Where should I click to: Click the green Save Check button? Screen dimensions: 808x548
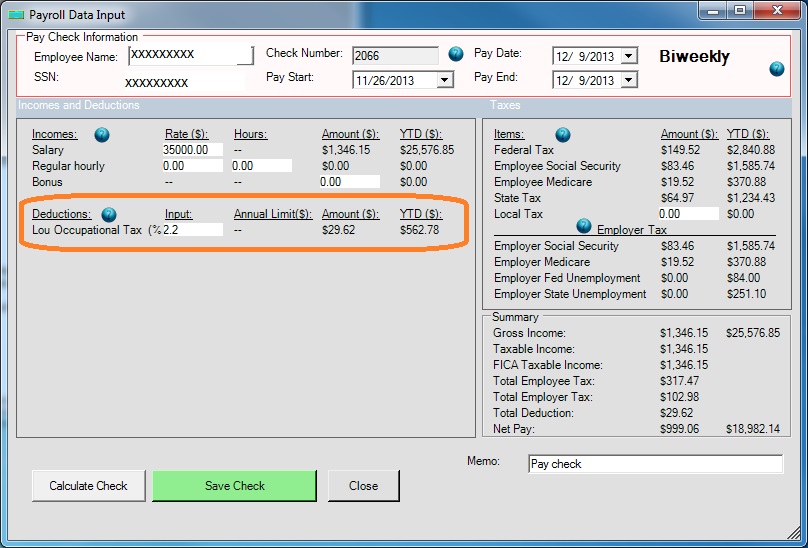click(234, 486)
